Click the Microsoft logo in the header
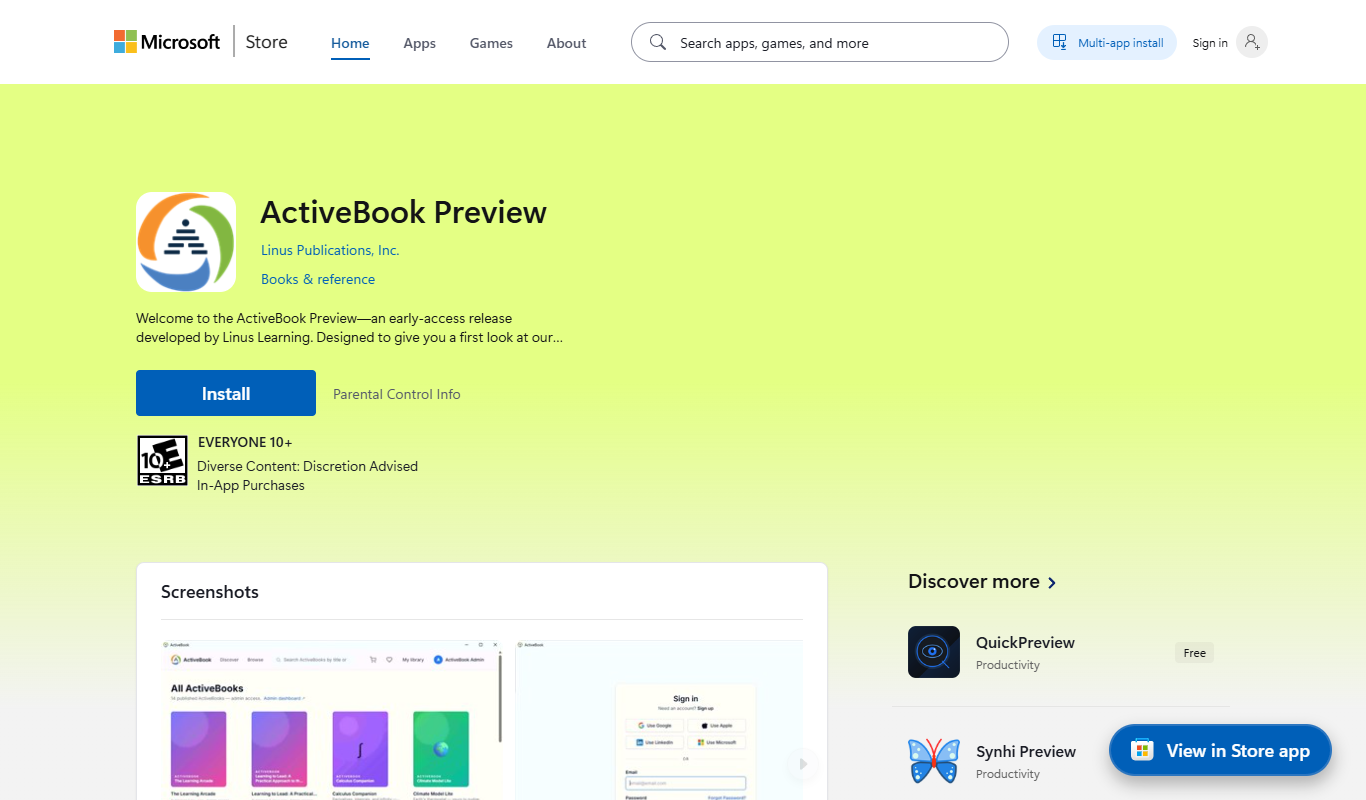1366x800 pixels. [167, 42]
